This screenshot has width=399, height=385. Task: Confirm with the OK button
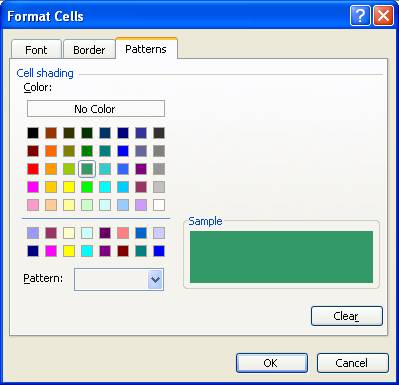[x=272, y=363]
